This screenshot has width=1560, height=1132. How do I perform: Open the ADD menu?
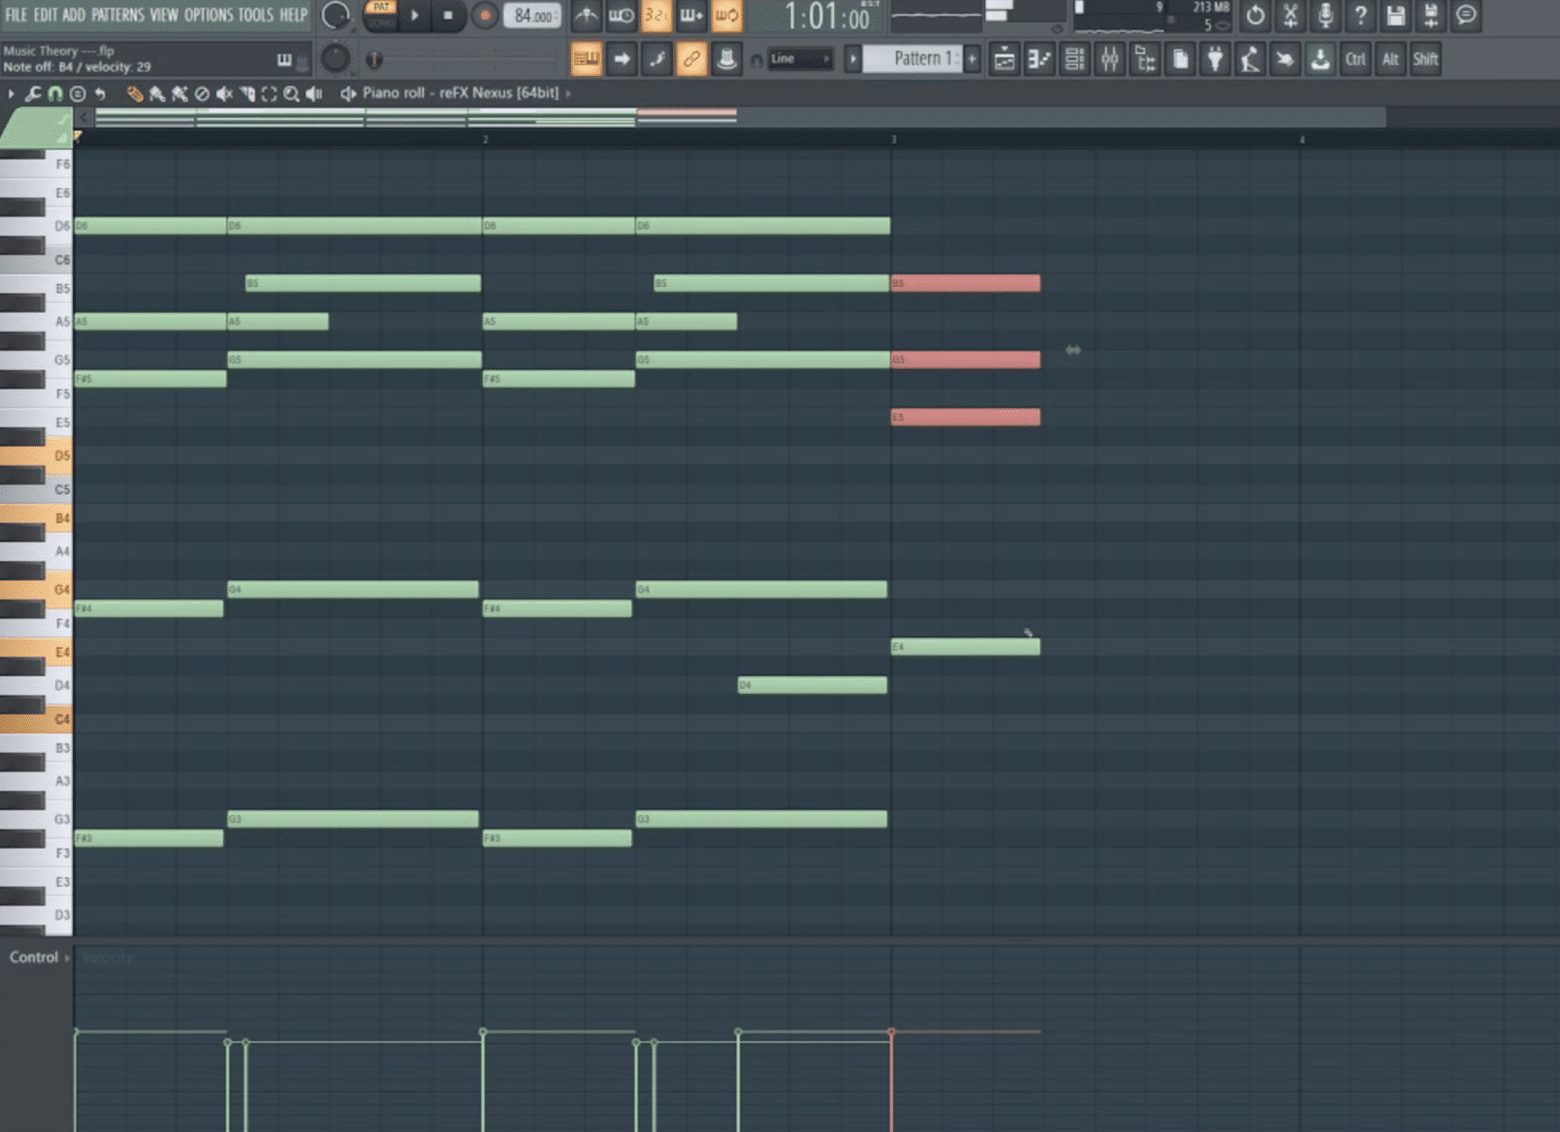74,15
